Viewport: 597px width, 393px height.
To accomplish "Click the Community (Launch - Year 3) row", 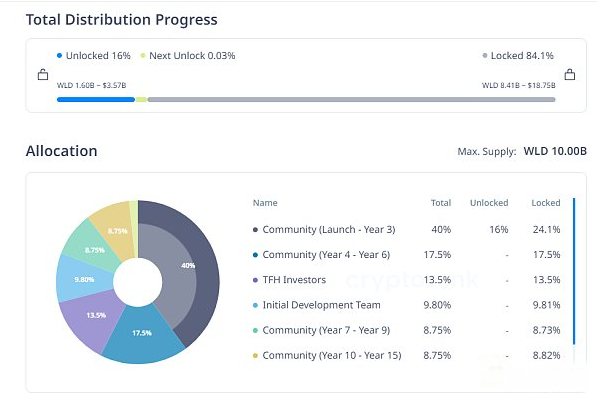I will click(x=407, y=230).
